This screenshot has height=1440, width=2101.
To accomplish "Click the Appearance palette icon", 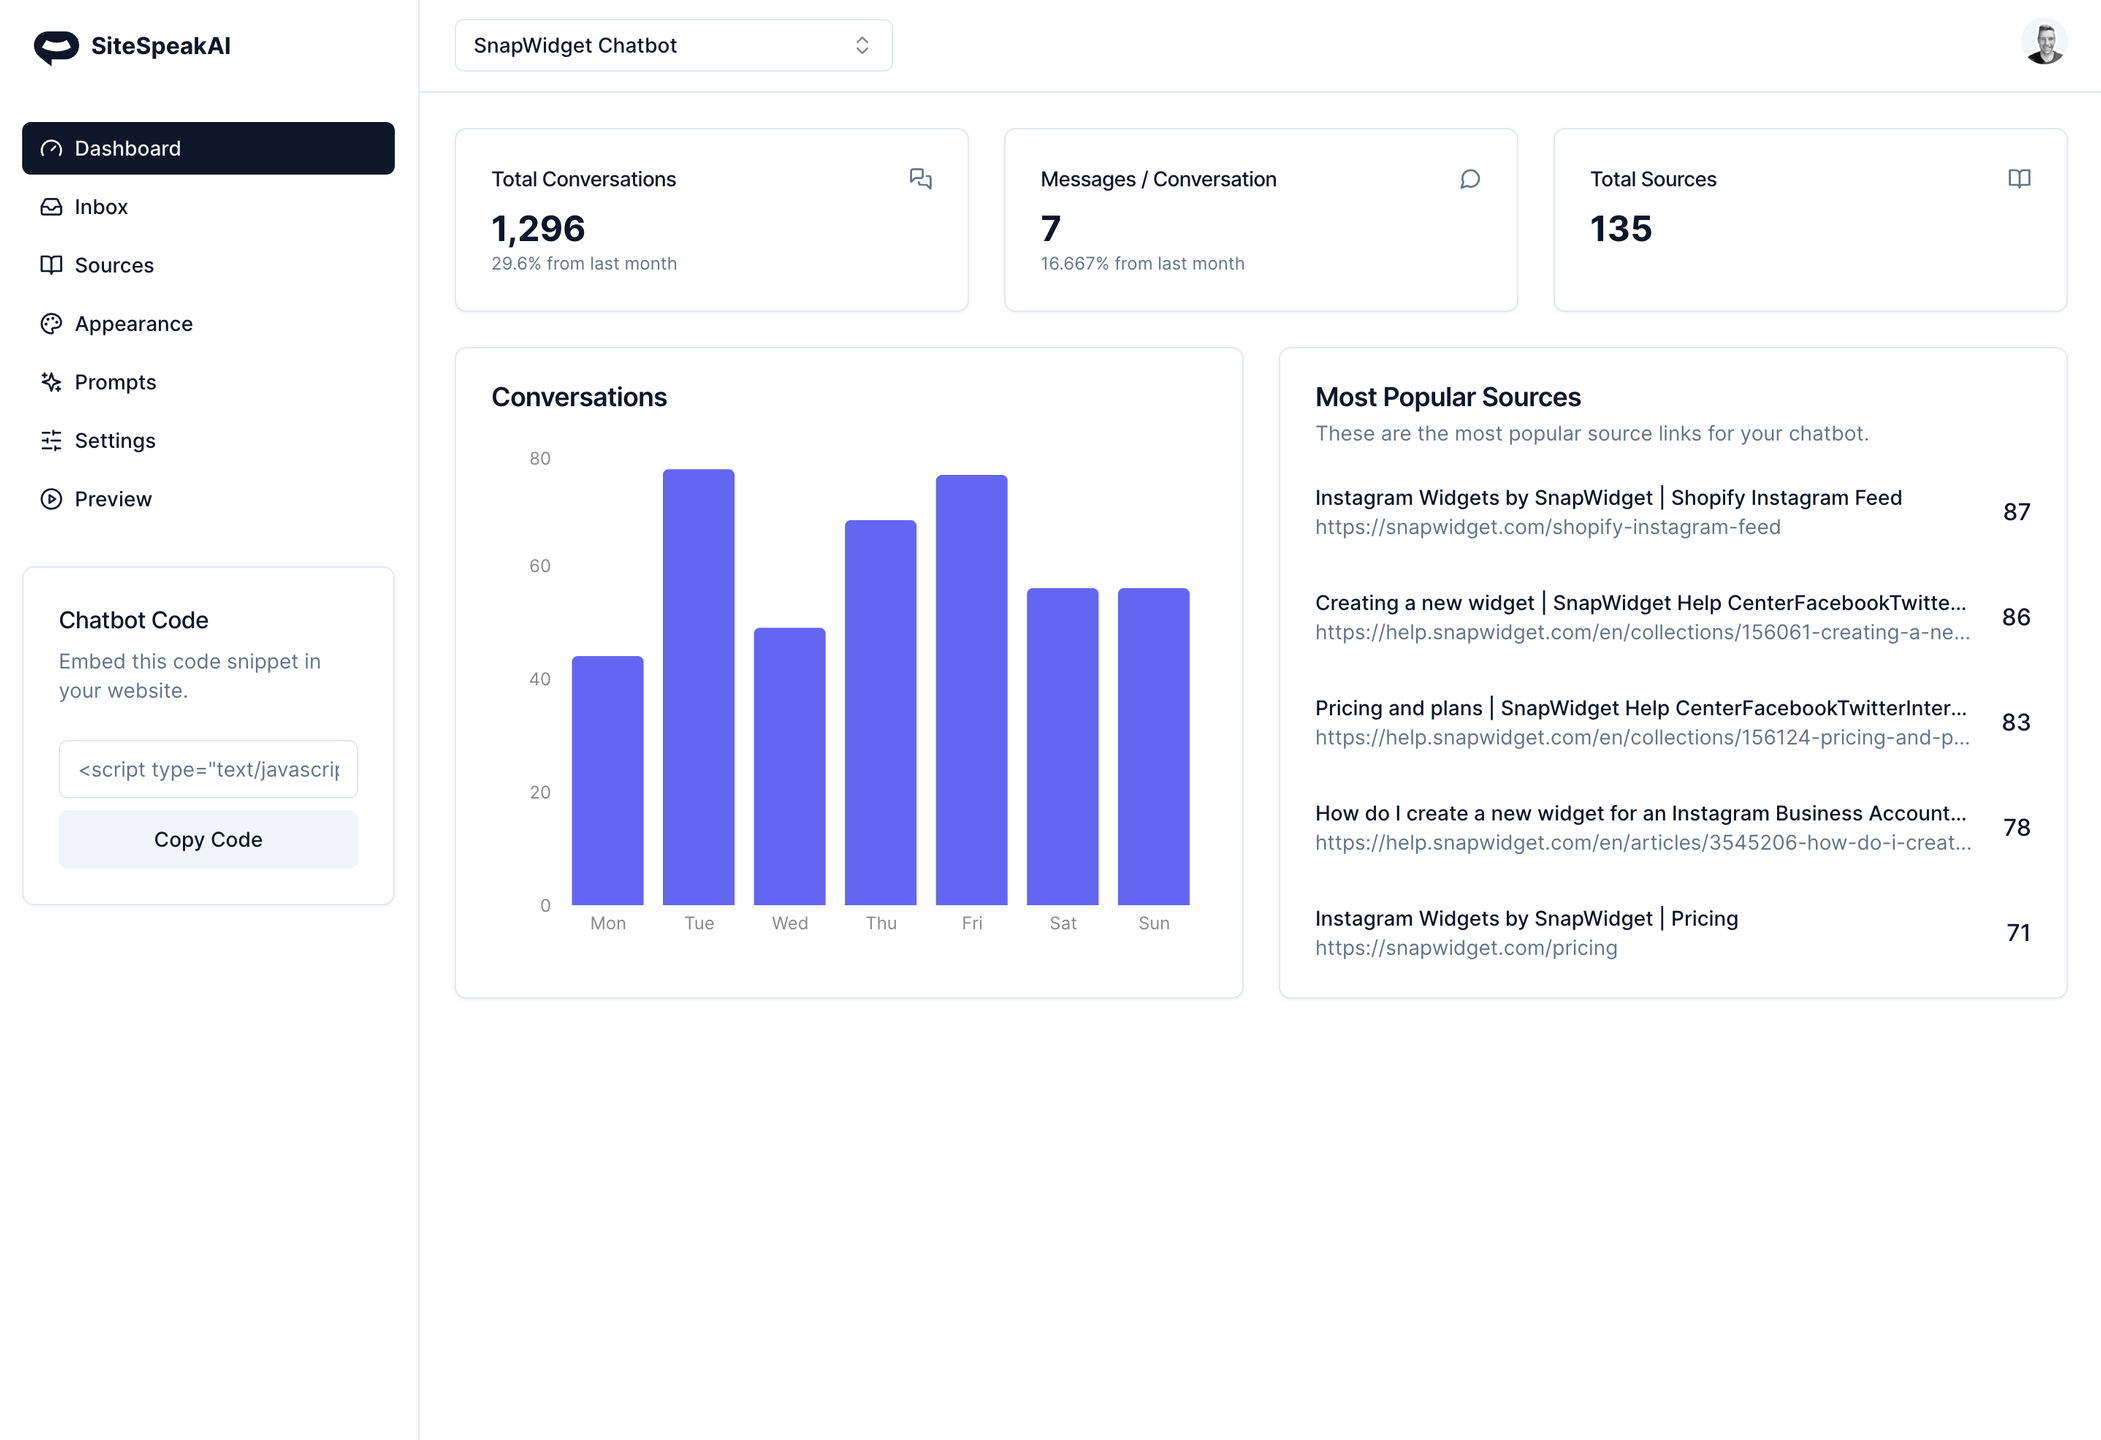I will 51,324.
